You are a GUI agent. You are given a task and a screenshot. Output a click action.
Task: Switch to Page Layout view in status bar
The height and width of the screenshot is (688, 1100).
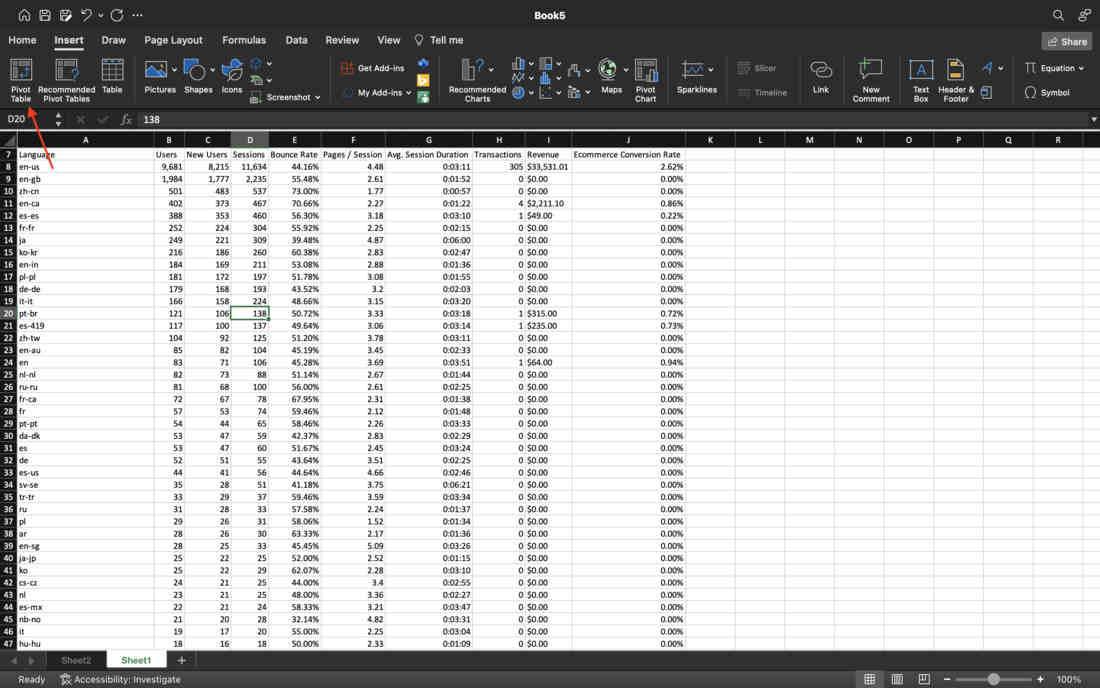click(x=897, y=679)
